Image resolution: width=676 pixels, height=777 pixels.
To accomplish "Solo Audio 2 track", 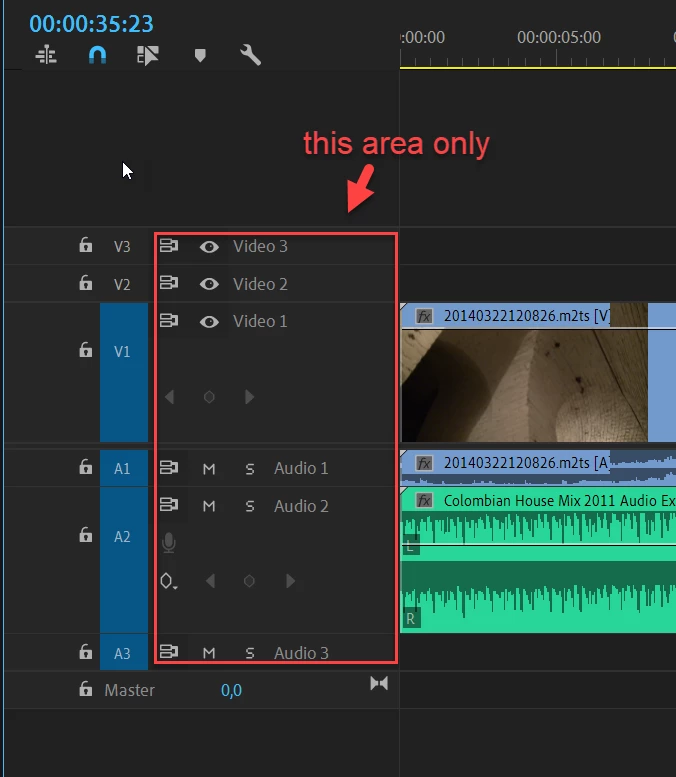I will click(x=250, y=506).
